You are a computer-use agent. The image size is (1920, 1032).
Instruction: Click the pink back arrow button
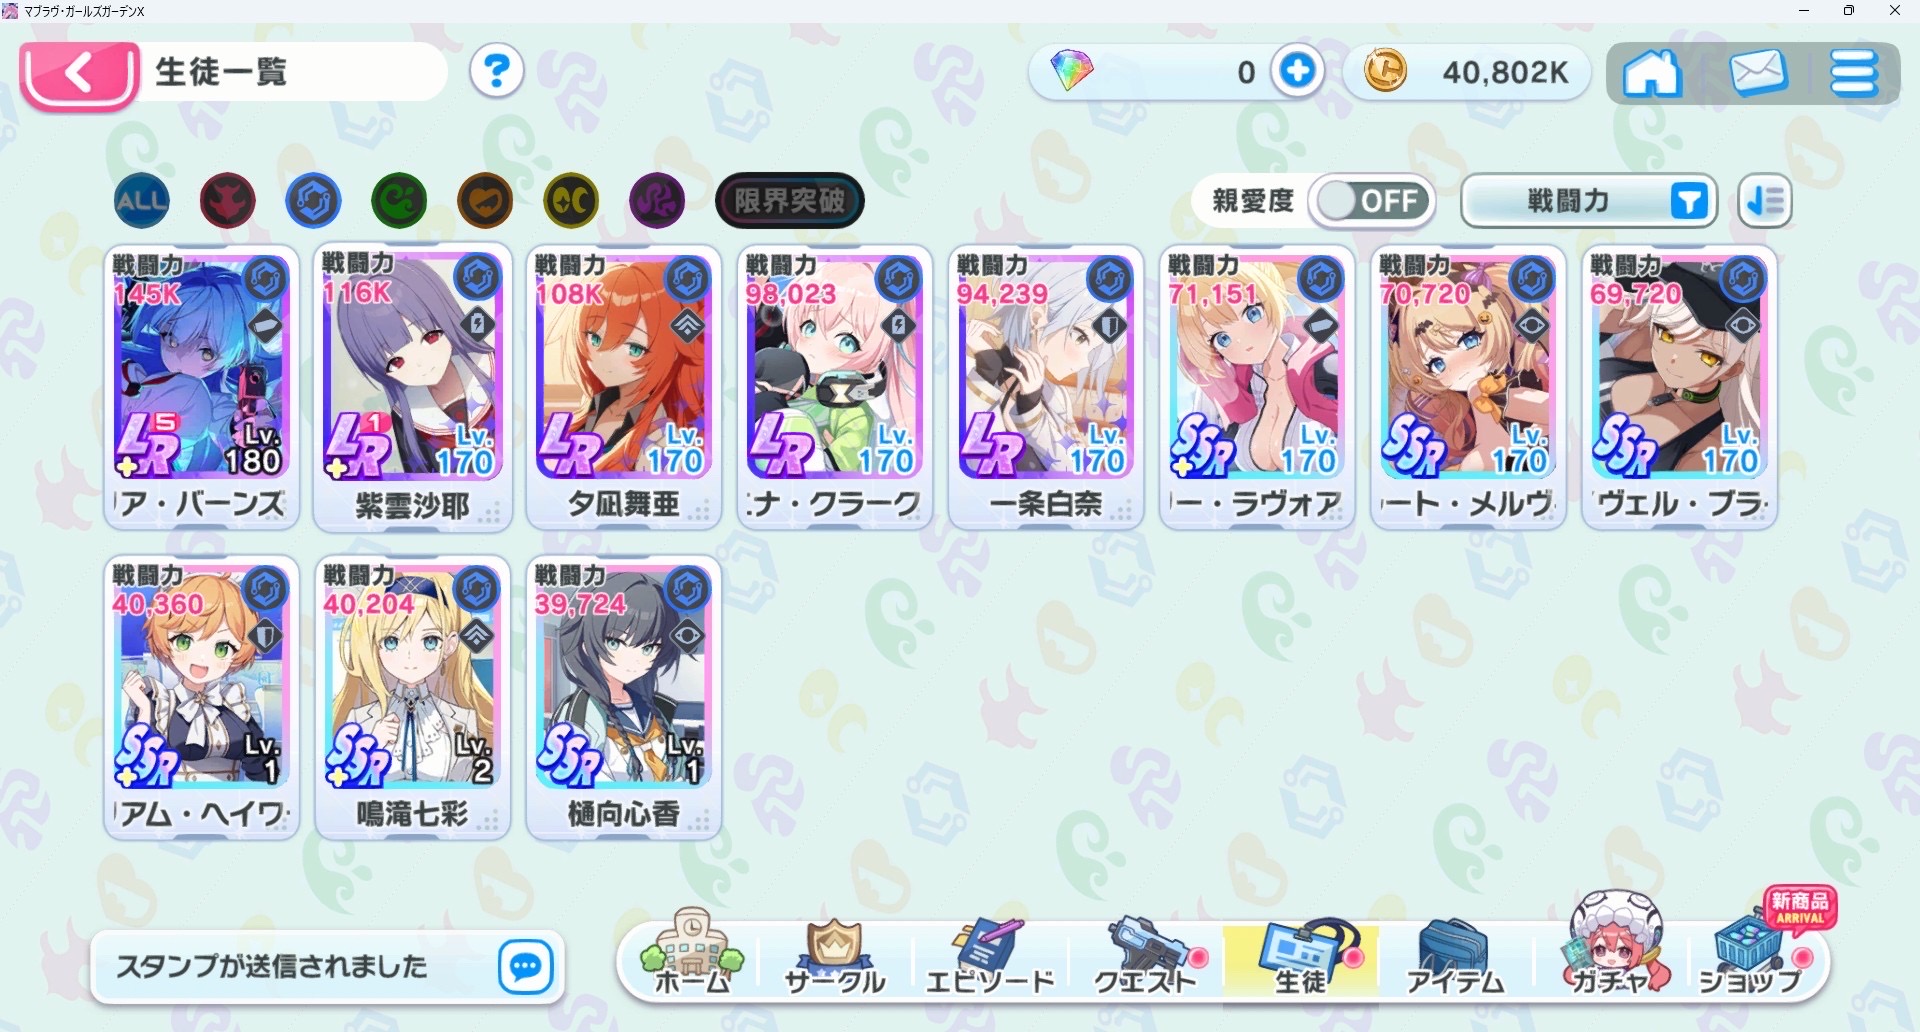coord(79,74)
